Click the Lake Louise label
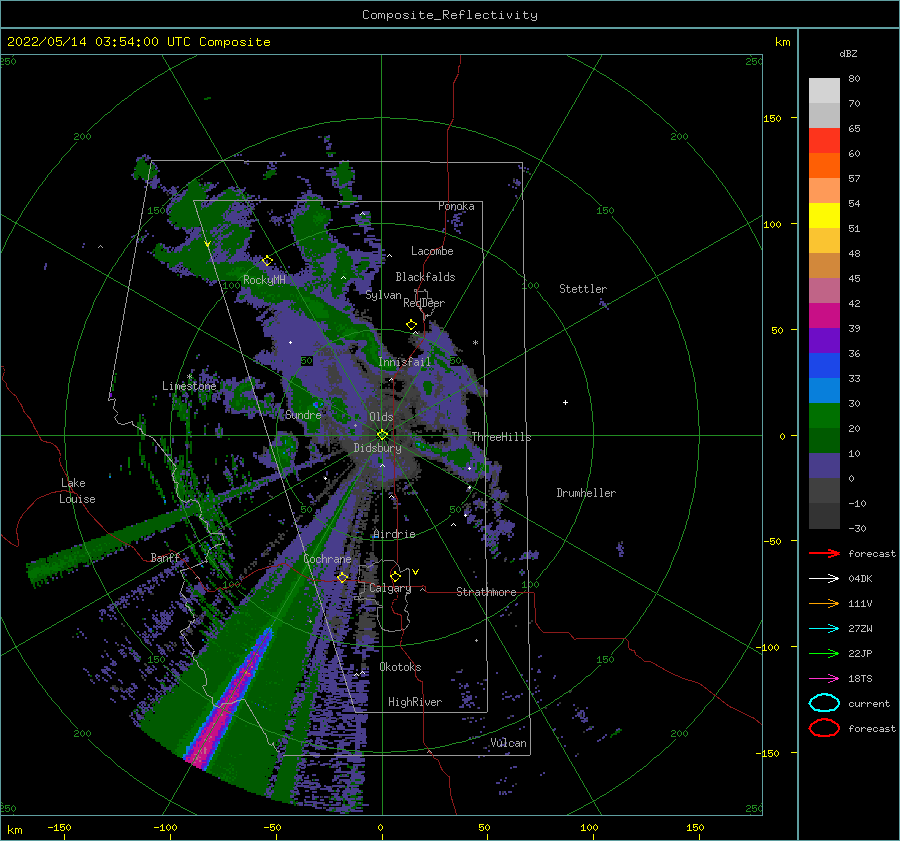This screenshot has height=841, width=900. pos(77,491)
